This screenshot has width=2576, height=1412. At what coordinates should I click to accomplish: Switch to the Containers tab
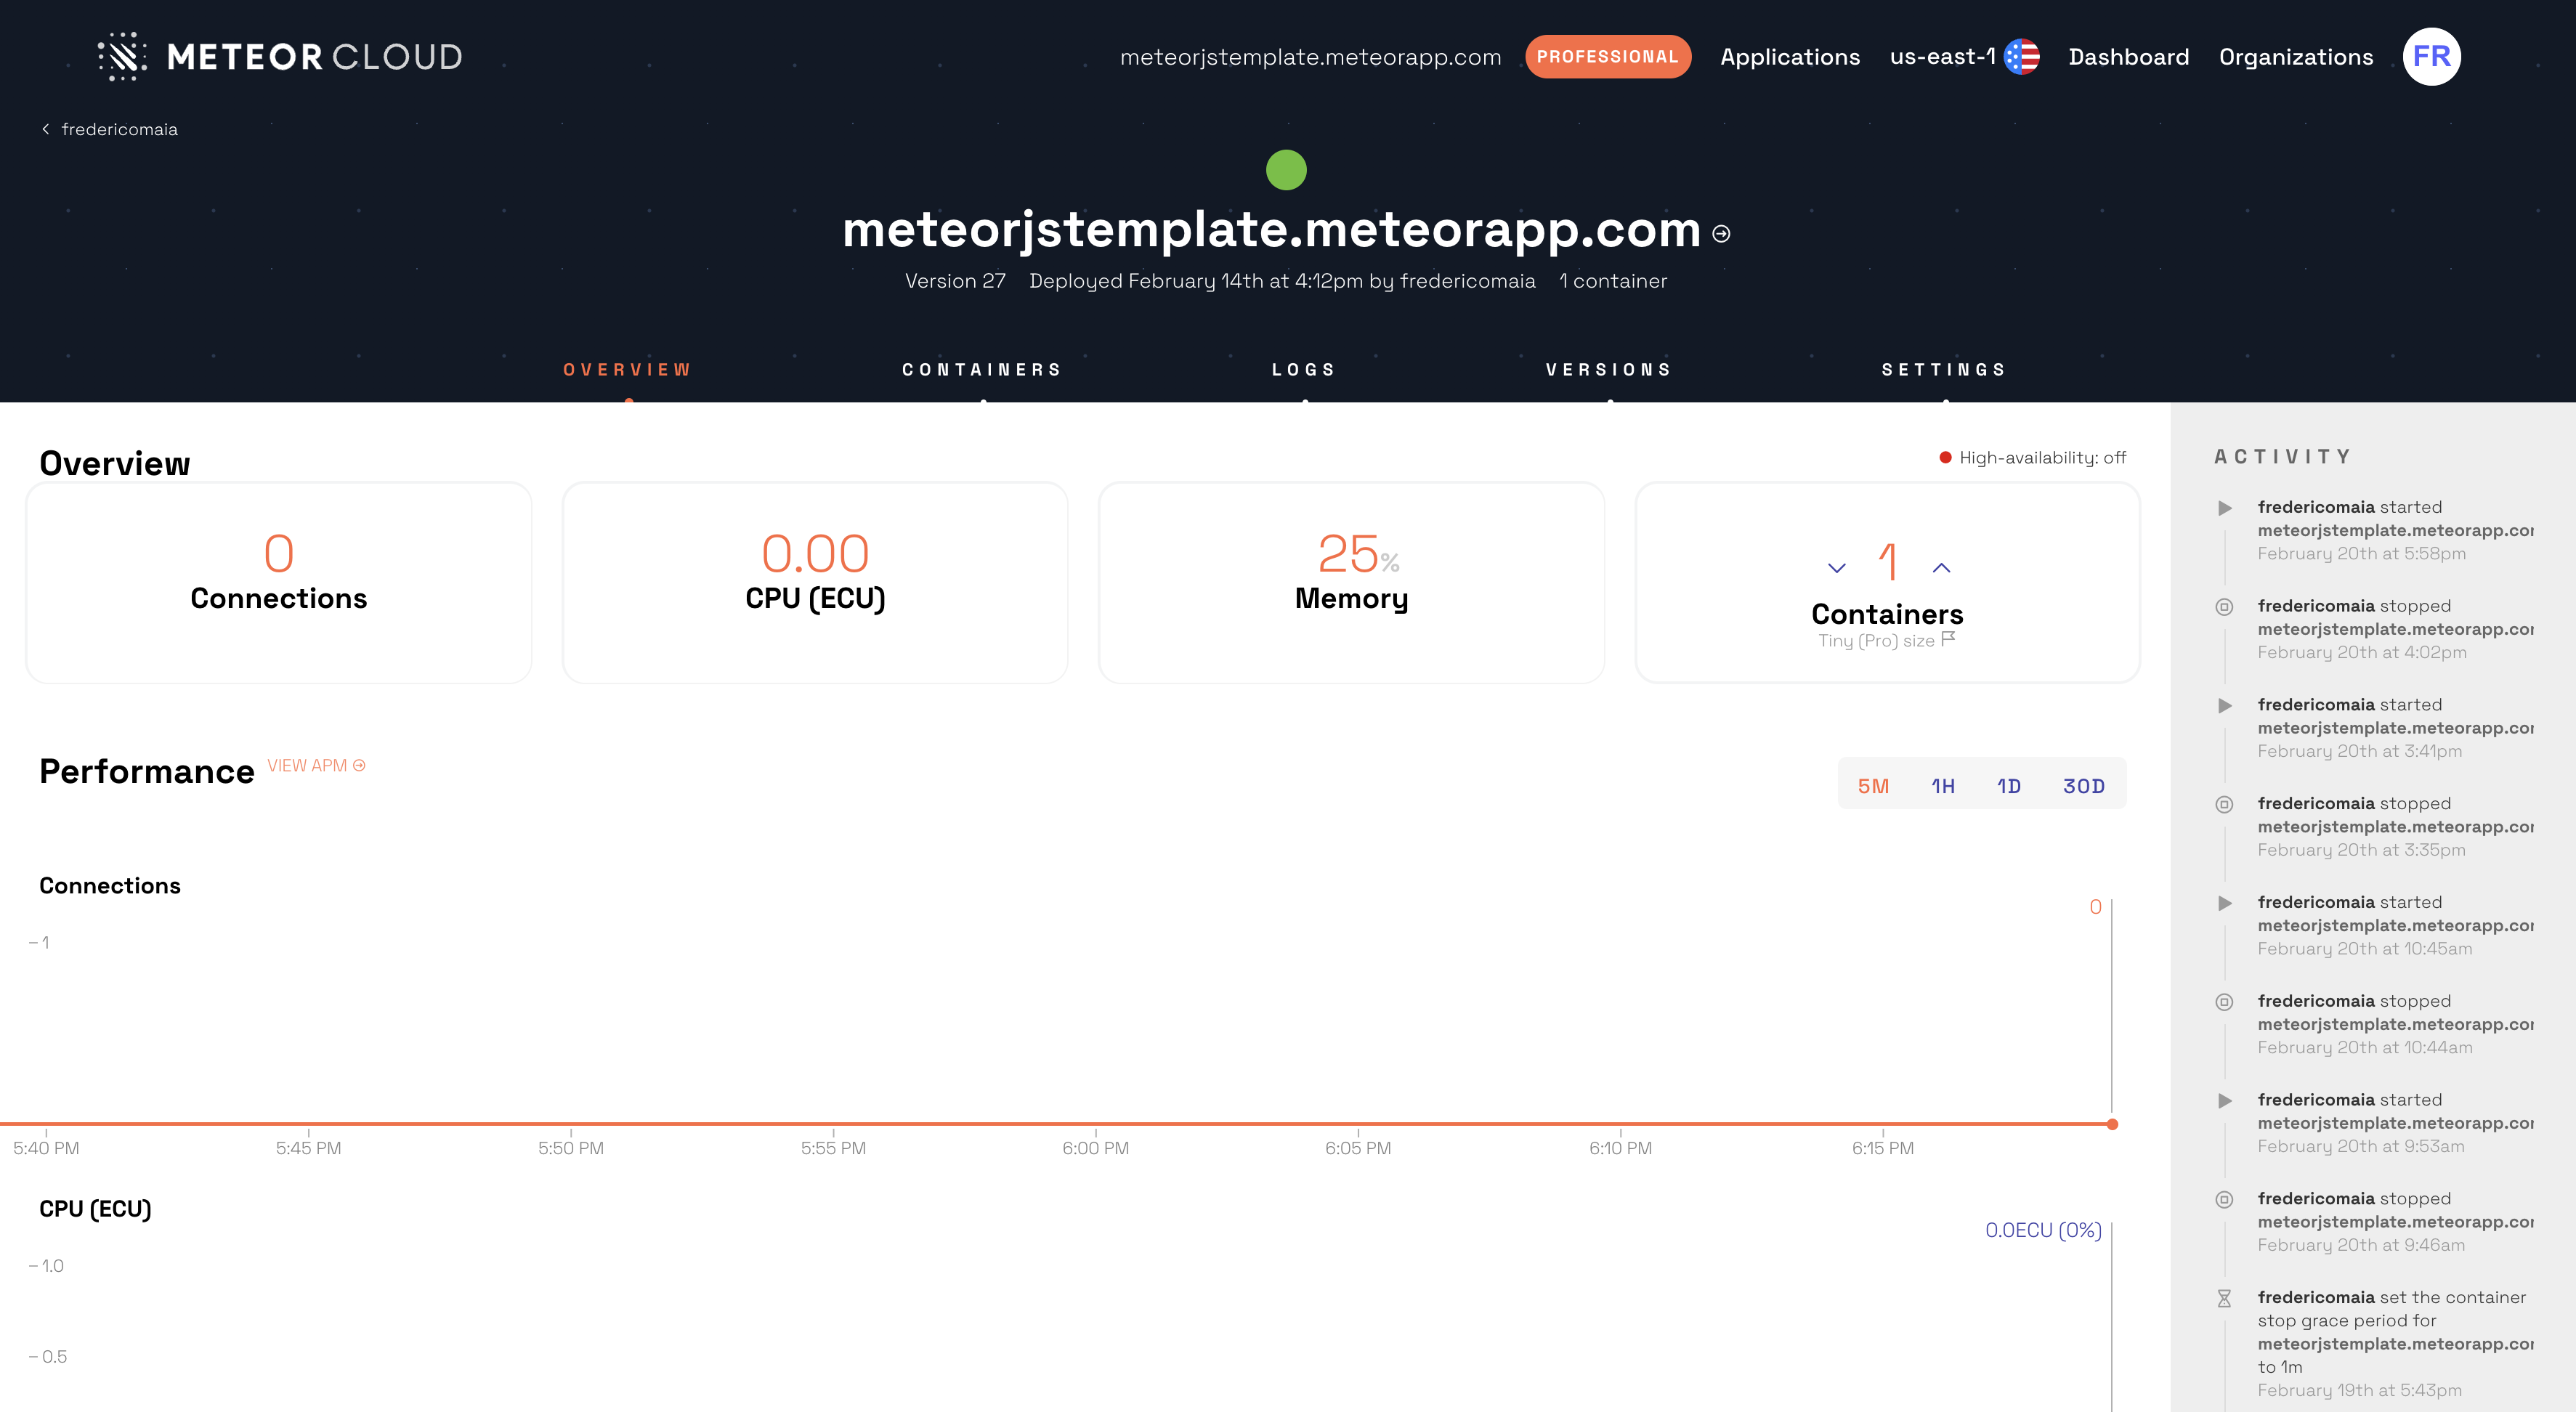point(982,370)
